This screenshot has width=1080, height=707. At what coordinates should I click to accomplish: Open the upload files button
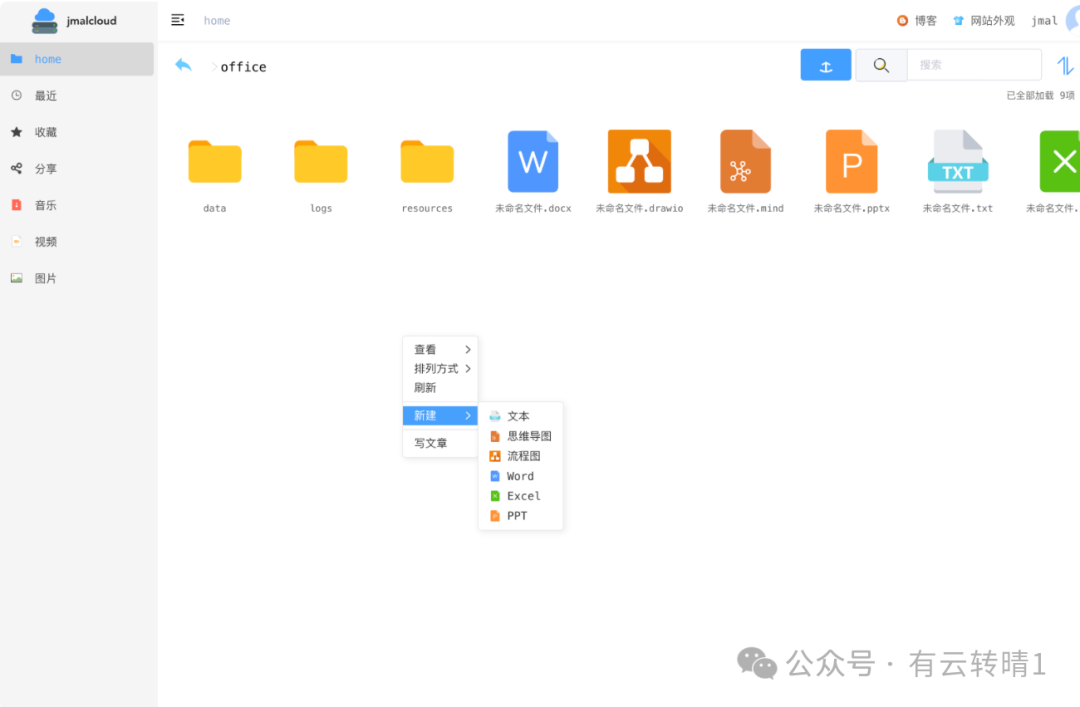click(x=825, y=64)
